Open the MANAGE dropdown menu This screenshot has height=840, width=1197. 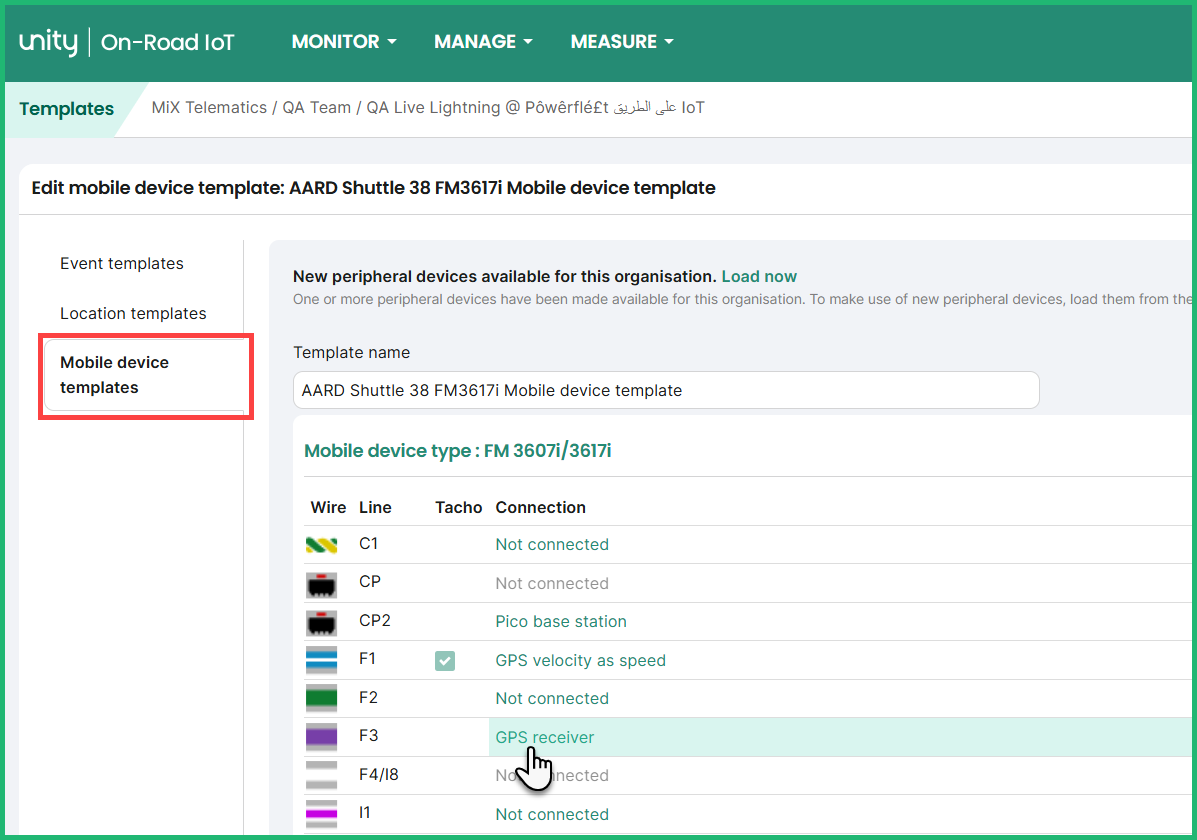point(482,41)
